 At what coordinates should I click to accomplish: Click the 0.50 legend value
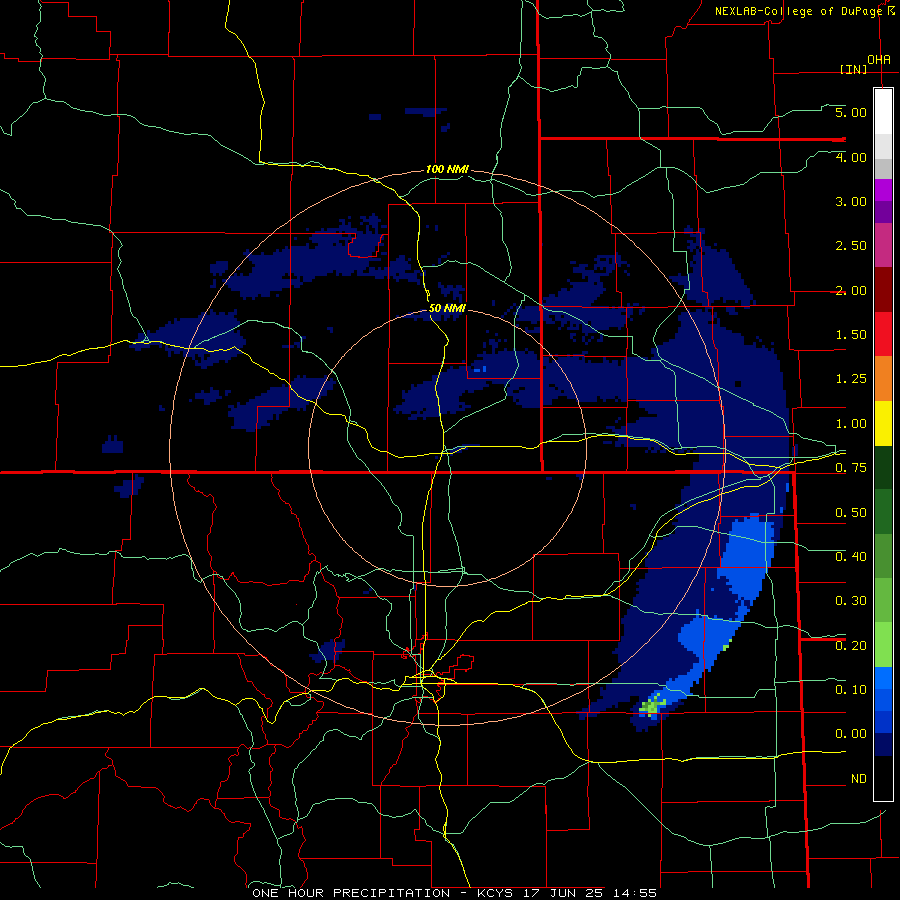(851, 513)
